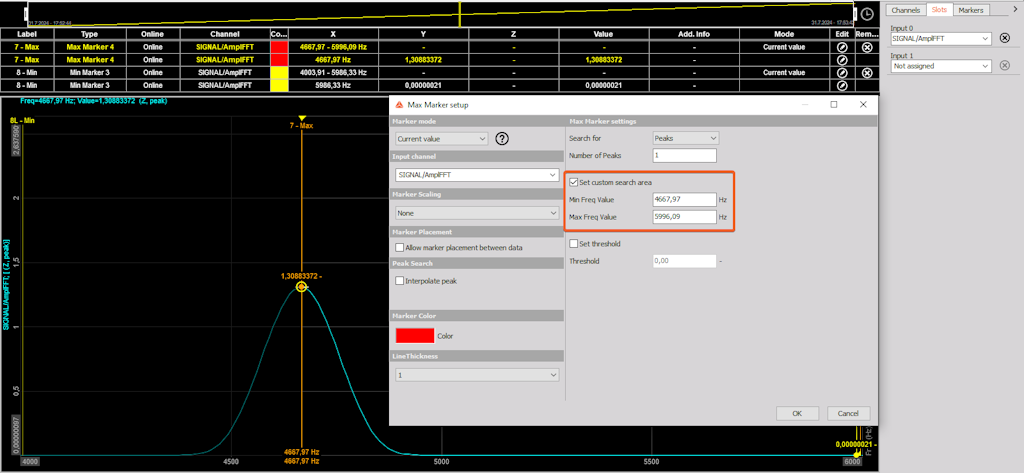Clear the Input 1 slot assignment
1024x473 pixels.
coord(1004,65)
